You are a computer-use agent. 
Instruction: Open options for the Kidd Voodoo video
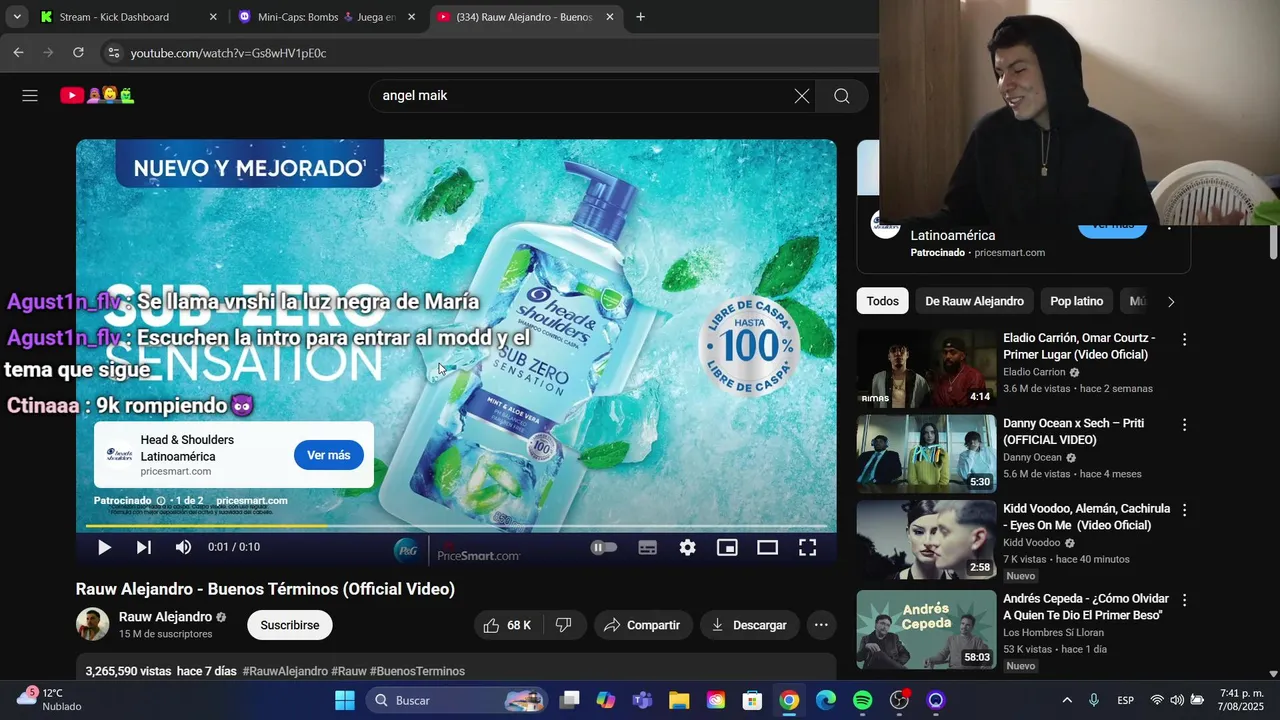click(1184, 510)
